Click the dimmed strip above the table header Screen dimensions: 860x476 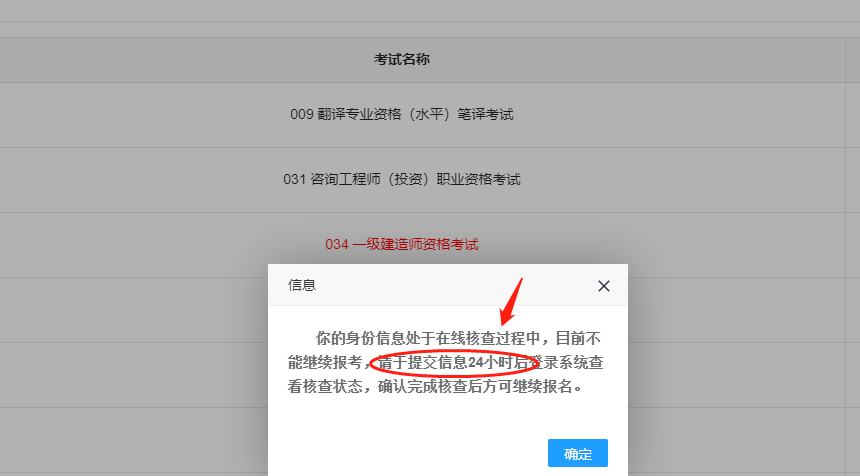[x=430, y=30]
